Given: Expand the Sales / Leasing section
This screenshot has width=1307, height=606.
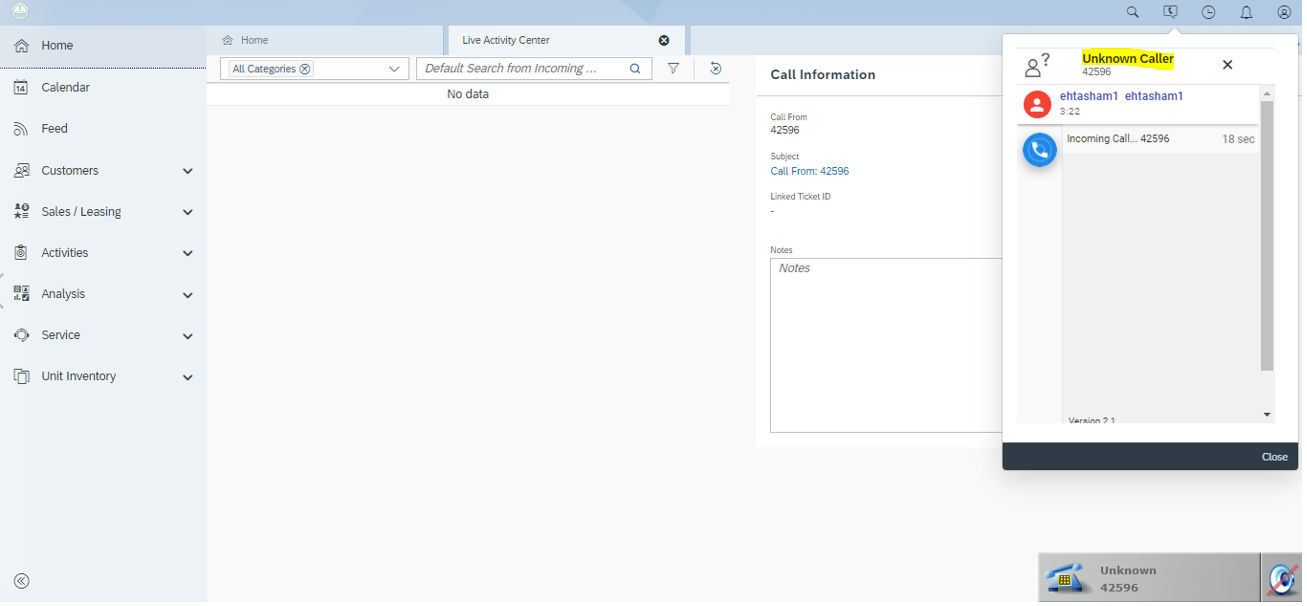Looking at the screenshot, I should click(x=188, y=213).
